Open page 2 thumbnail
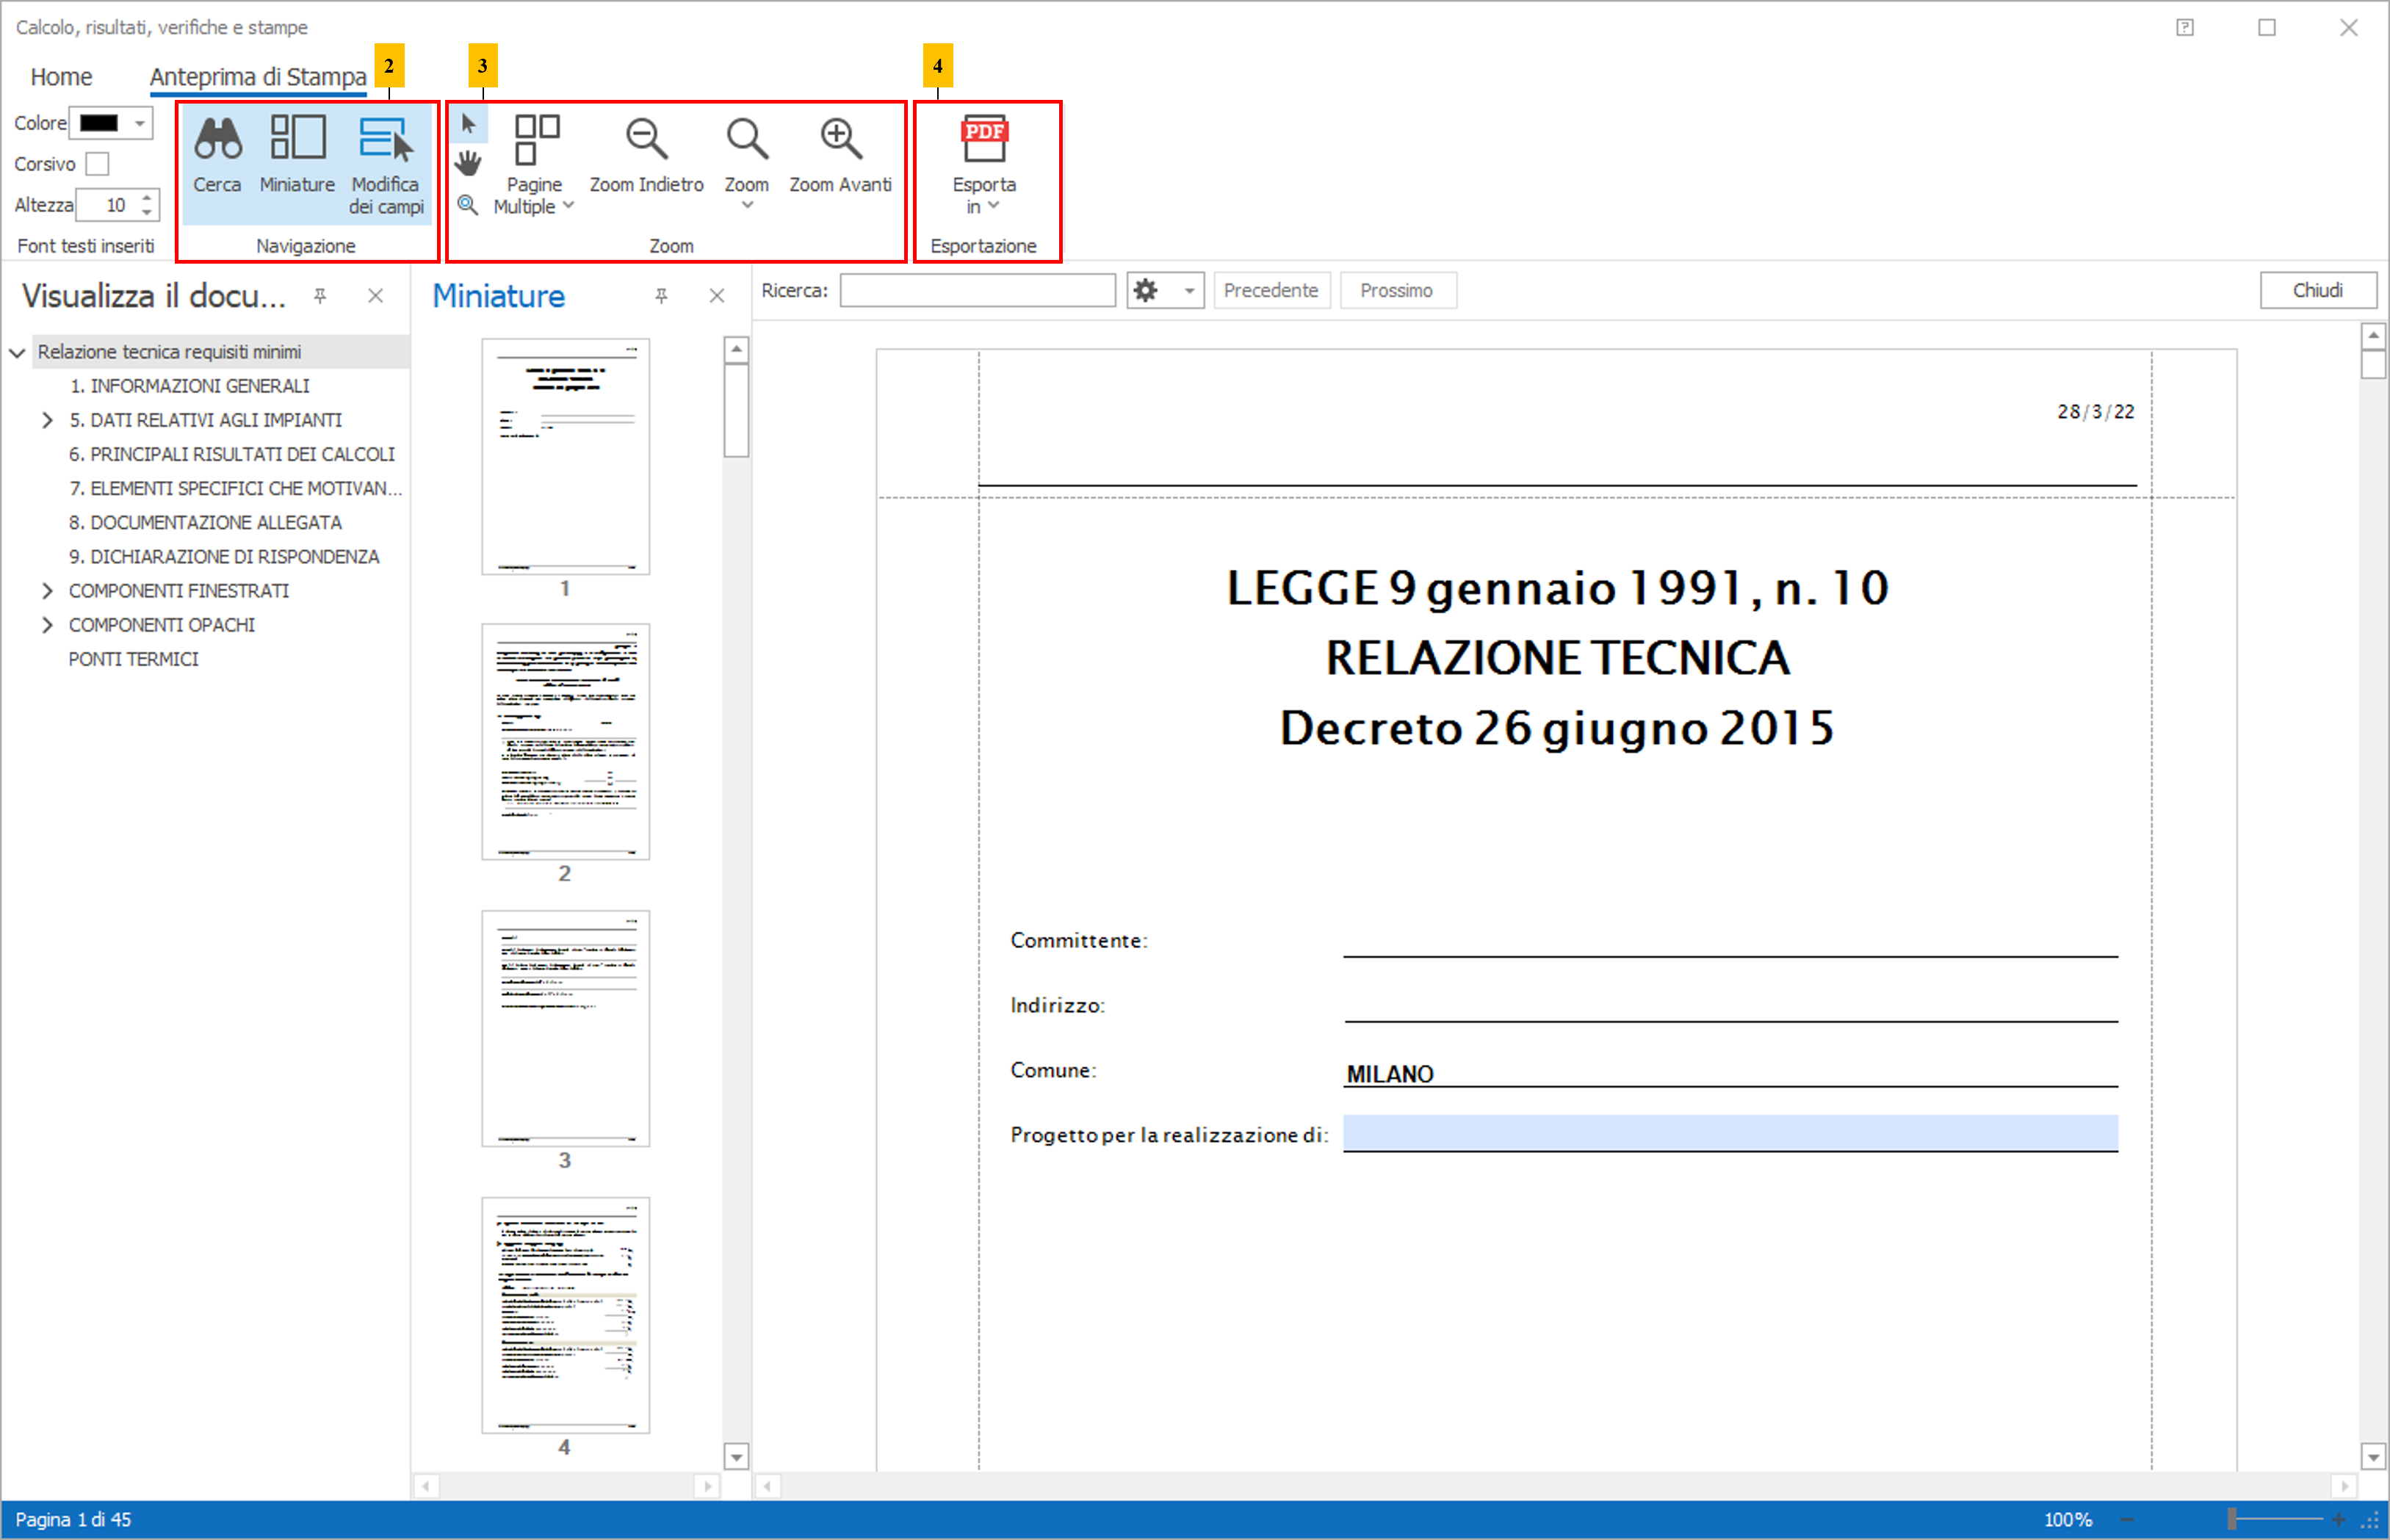Screen dimensions: 2390x1540 pos(565,742)
